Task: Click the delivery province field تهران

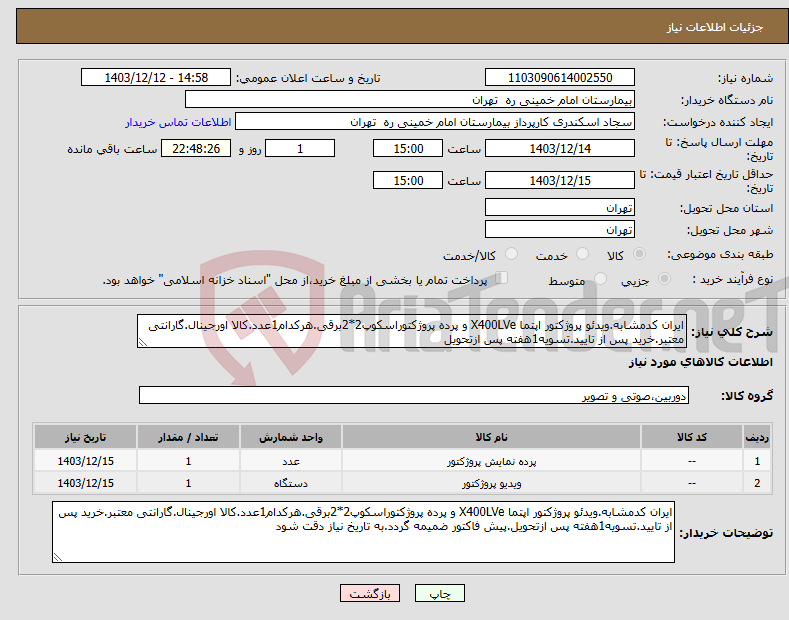Action: tap(560, 207)
